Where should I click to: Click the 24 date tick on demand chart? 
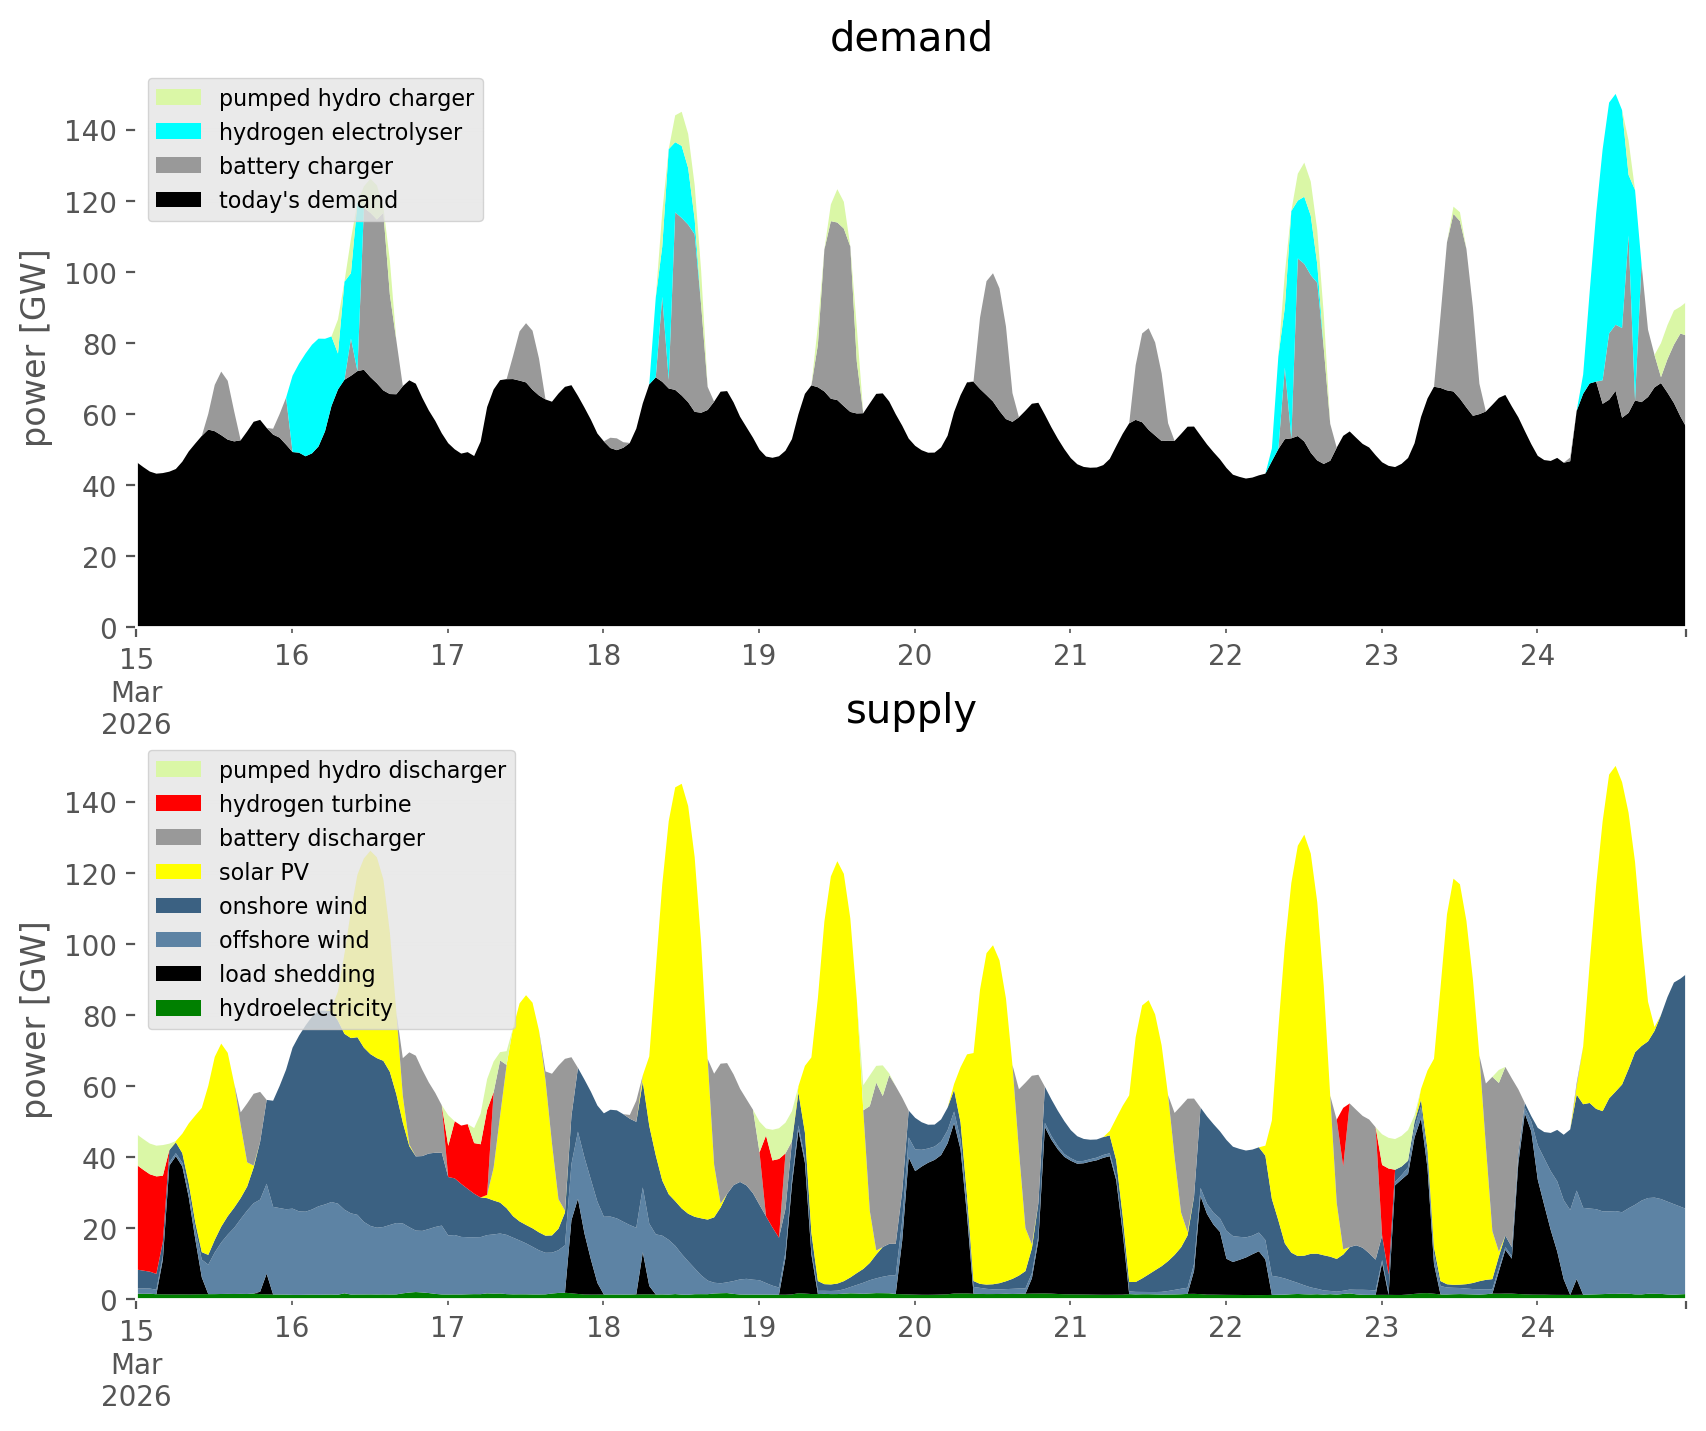pos(1537,656)
